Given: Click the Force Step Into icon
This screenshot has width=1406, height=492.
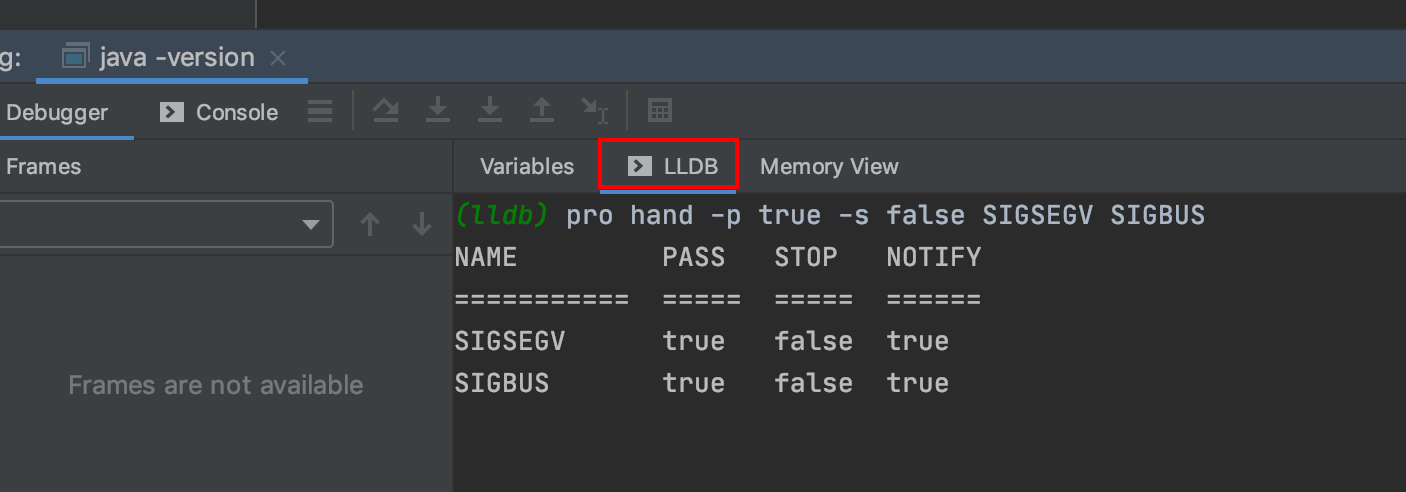Looking at the screenshot, I should pyautogui.click(x=489, y=111).
